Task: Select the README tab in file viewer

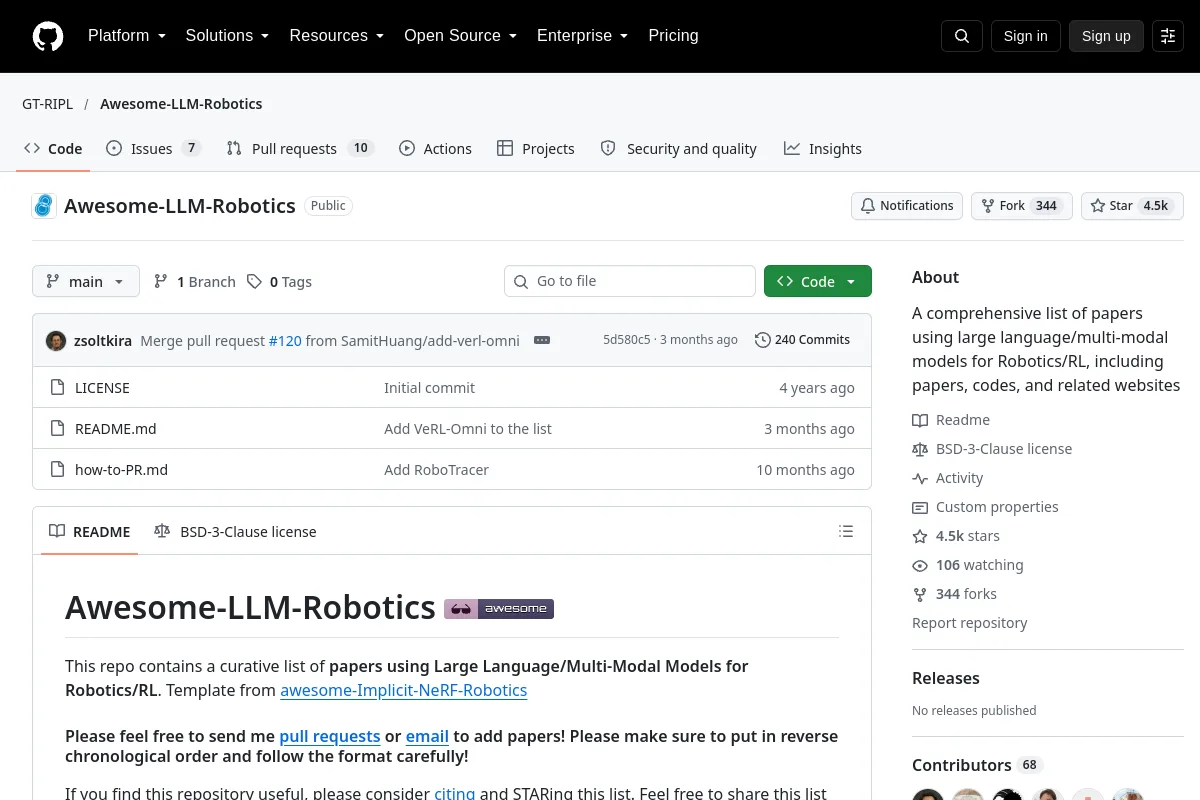Action: [90, 531]
